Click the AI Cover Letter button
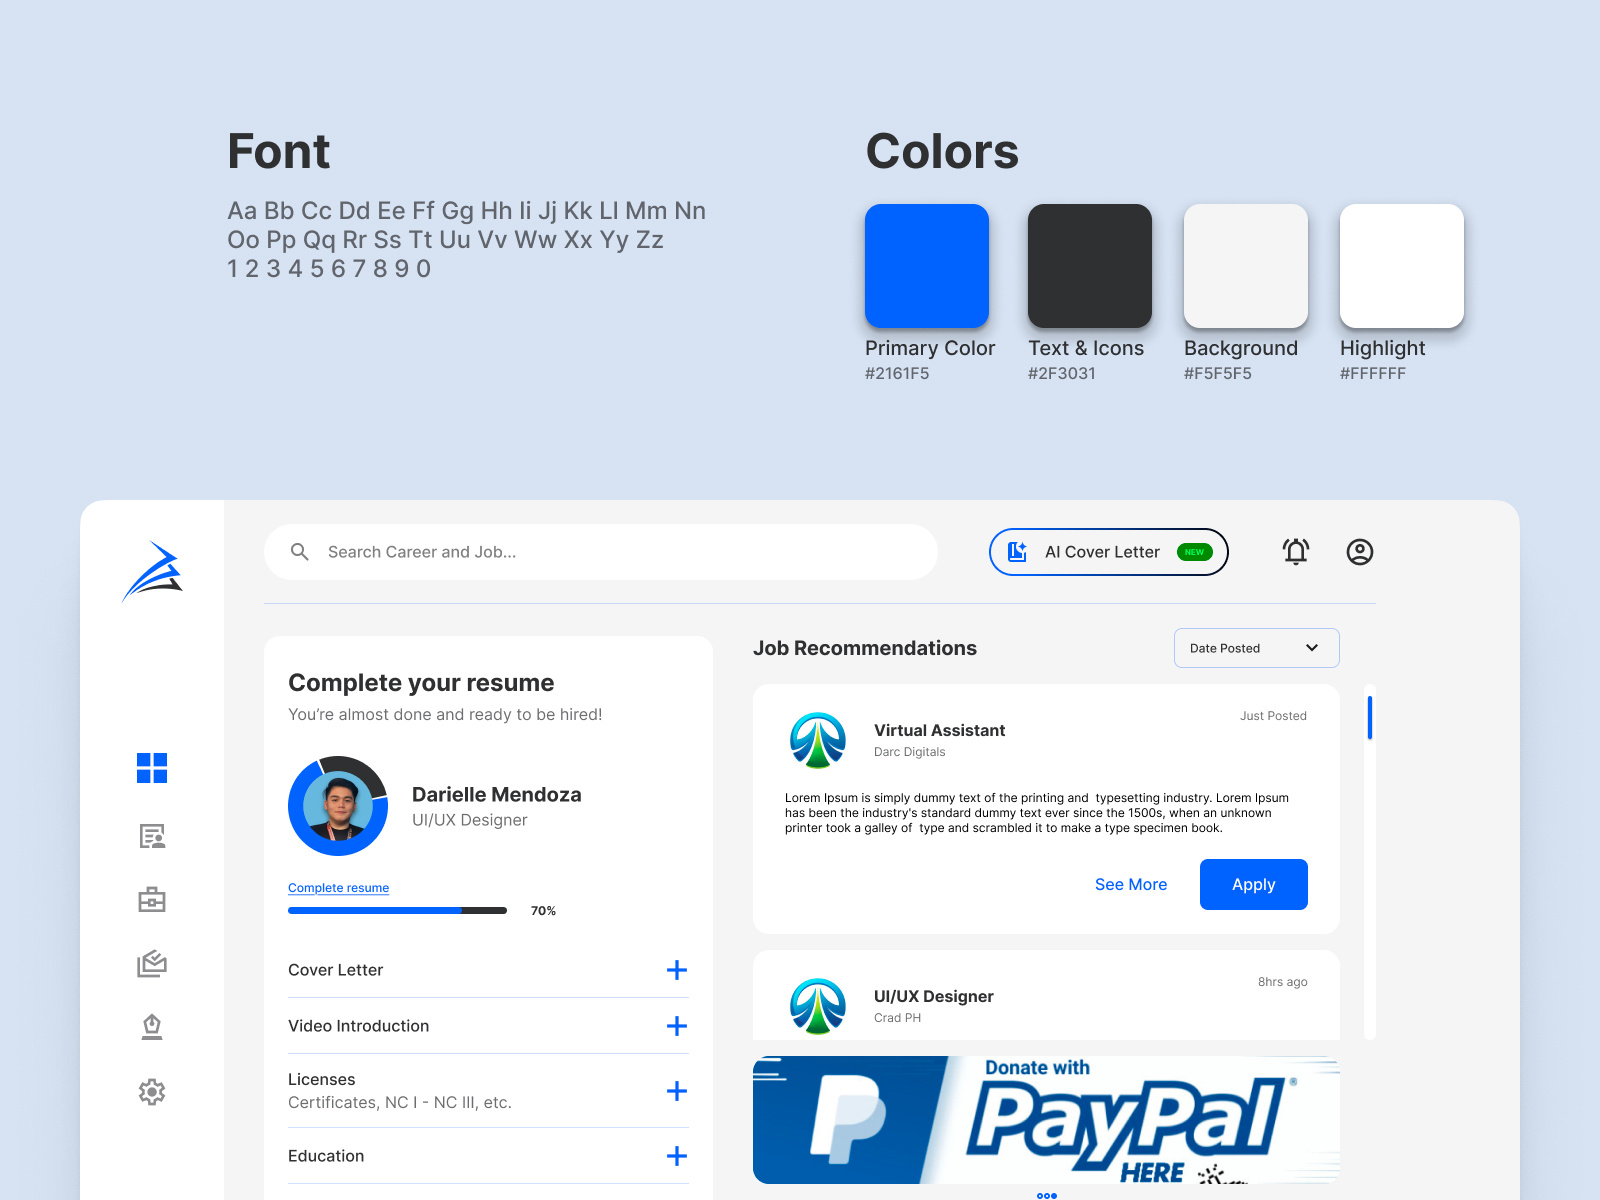This screenshot has height=1200, width=1600. pyautogui.click(x=1108, y=551)
